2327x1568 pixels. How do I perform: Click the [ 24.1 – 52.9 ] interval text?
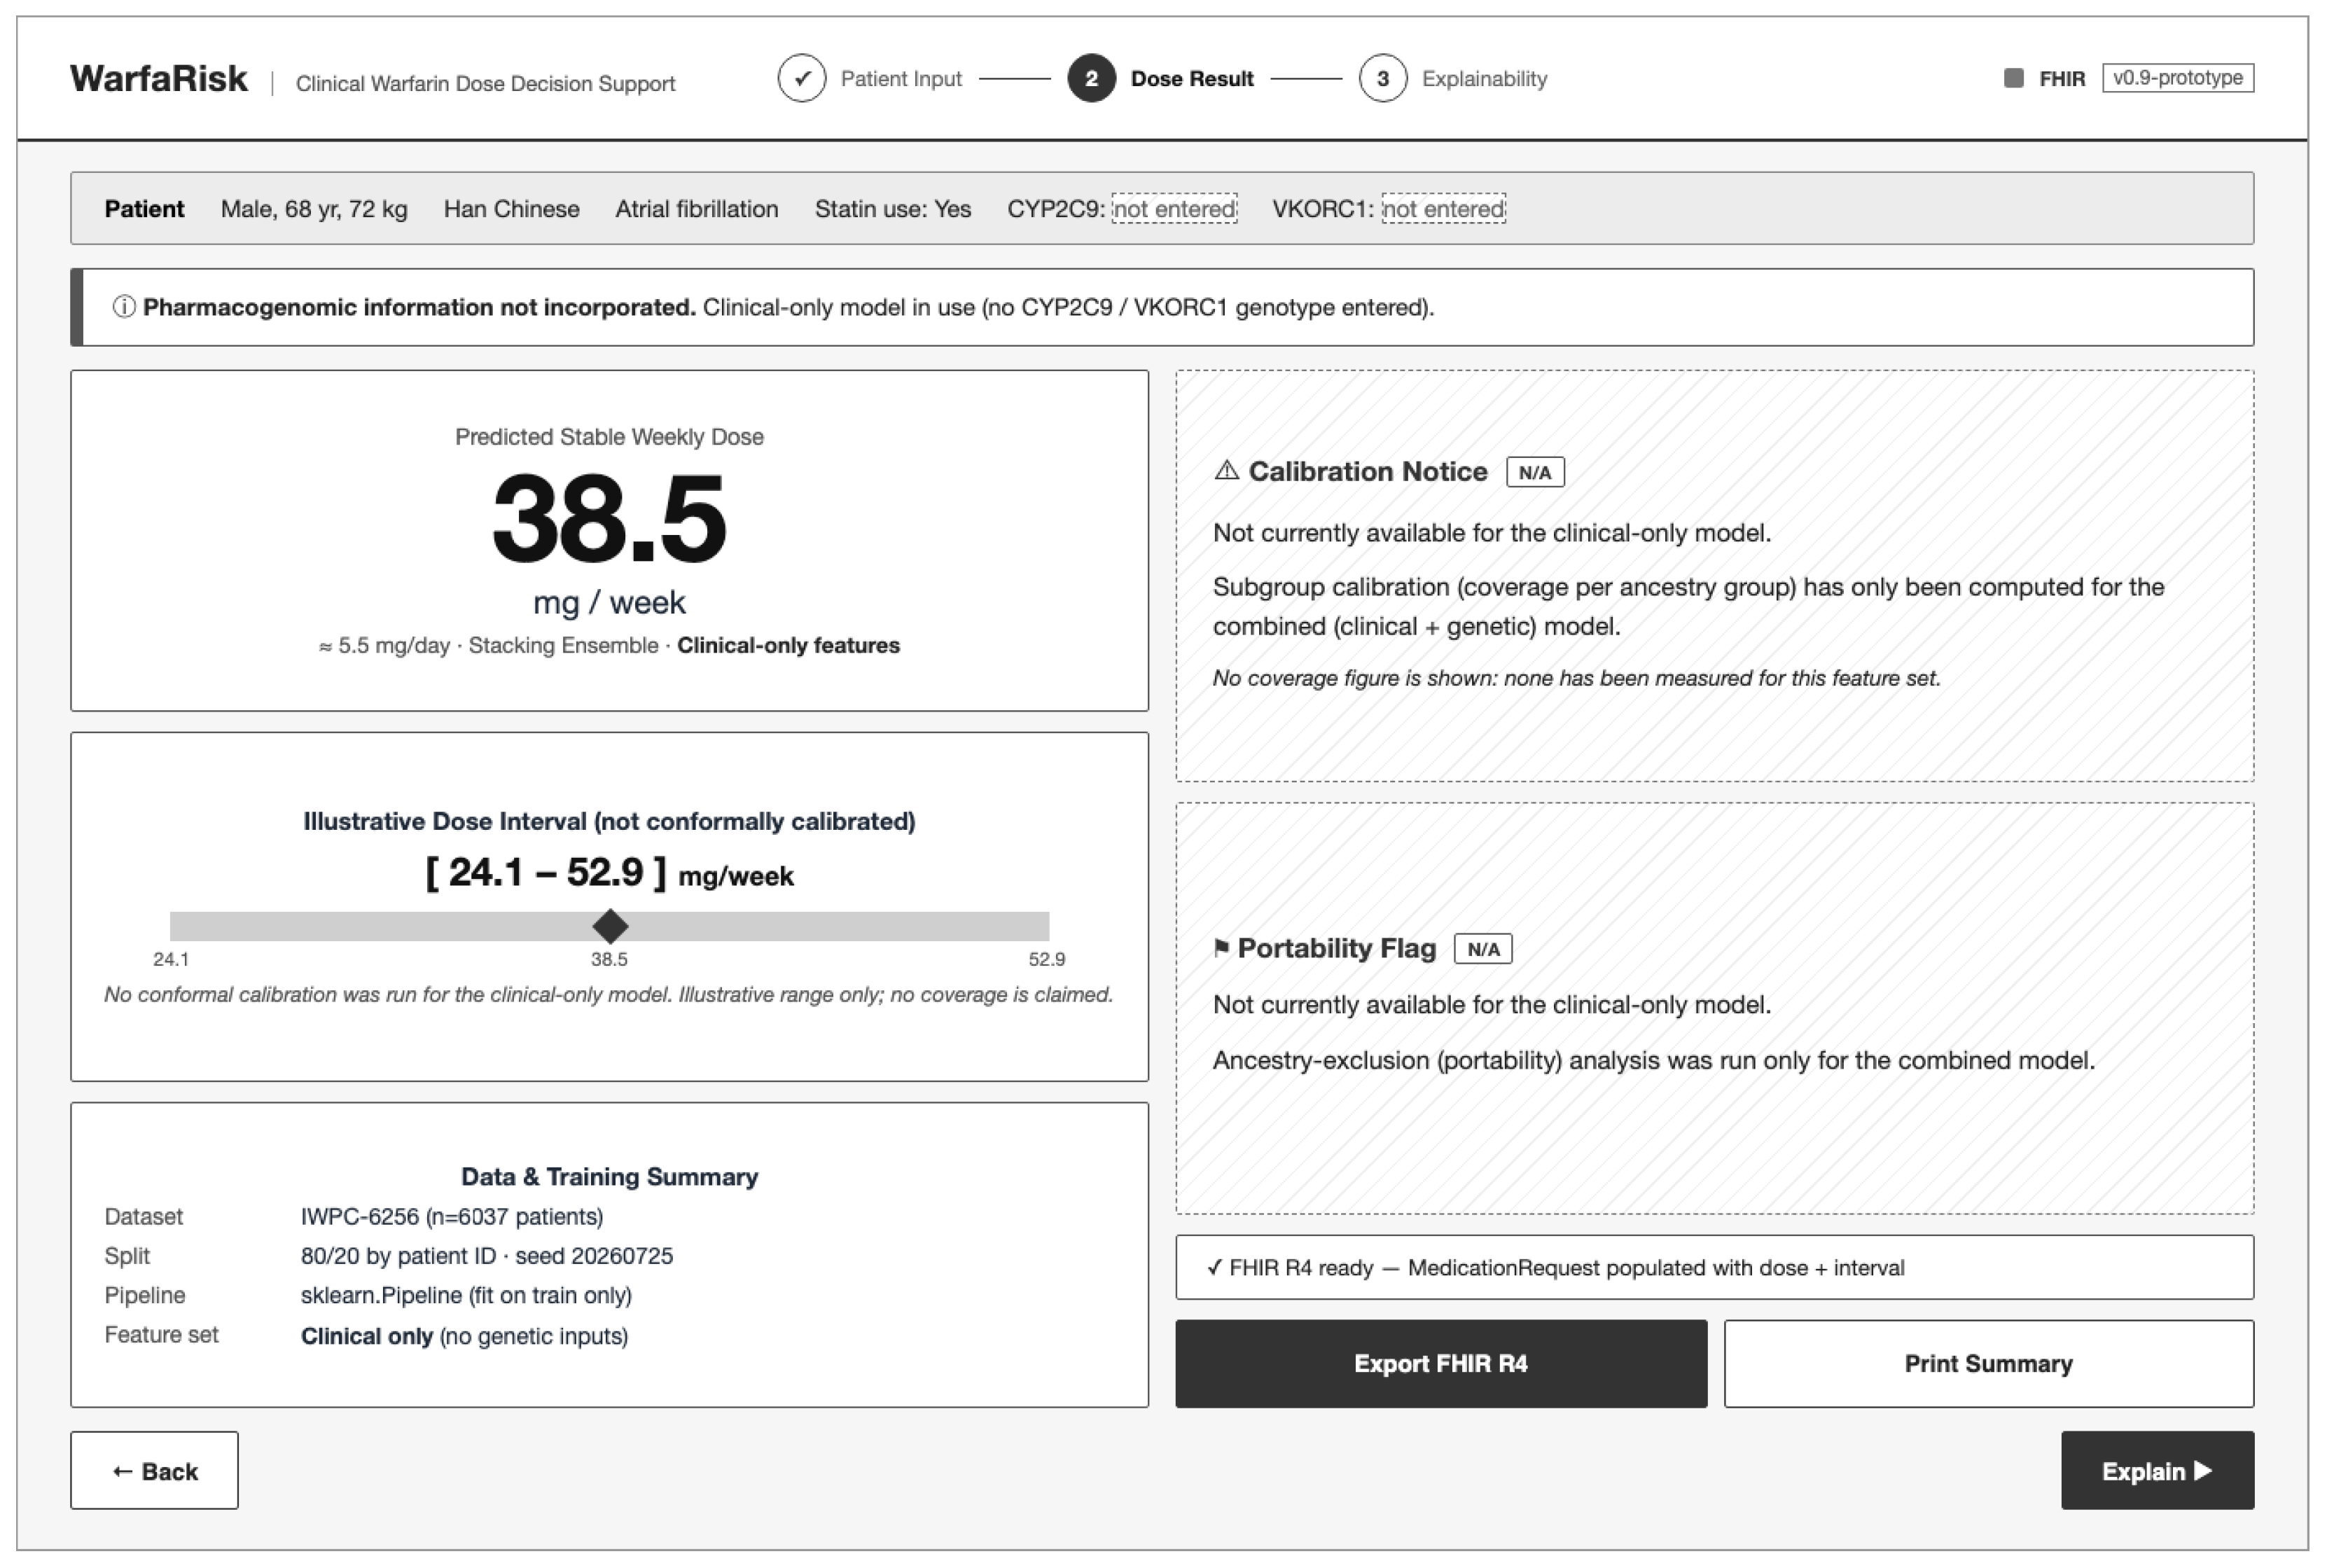click(x=546, y=872)
